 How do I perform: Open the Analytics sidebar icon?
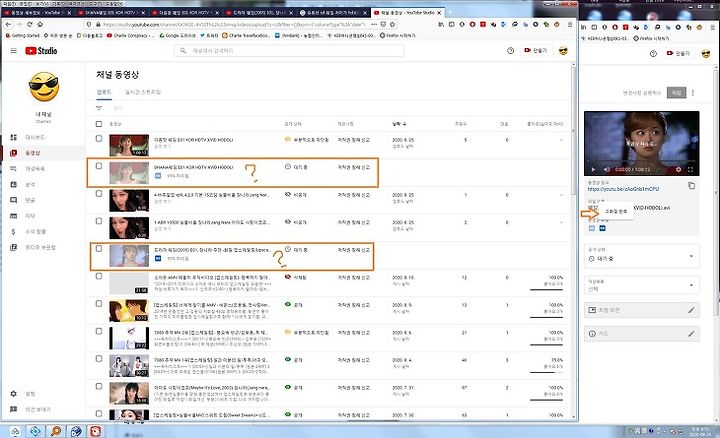[x=14, y=184]
